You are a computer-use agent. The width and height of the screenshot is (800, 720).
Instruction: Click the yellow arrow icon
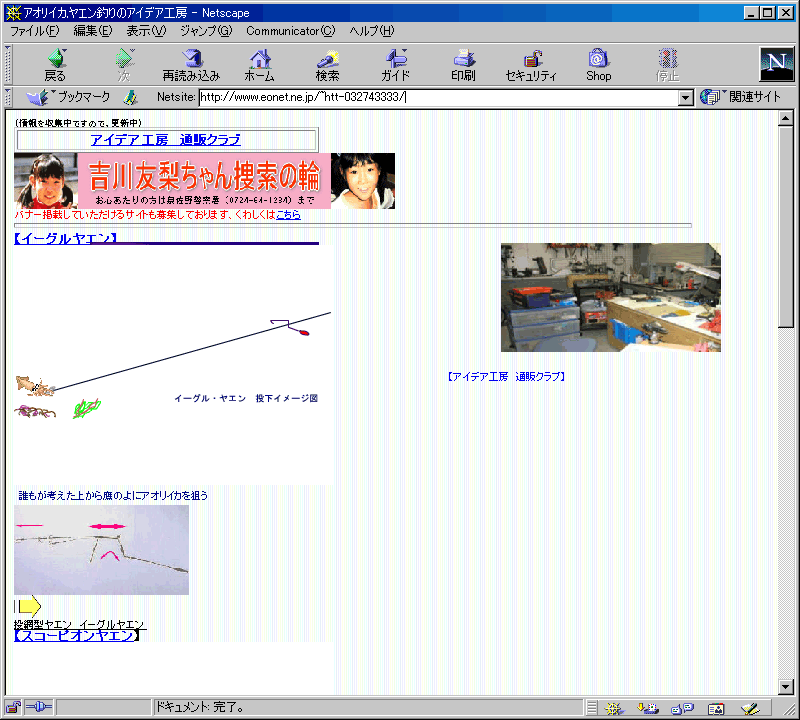point(28,606)
